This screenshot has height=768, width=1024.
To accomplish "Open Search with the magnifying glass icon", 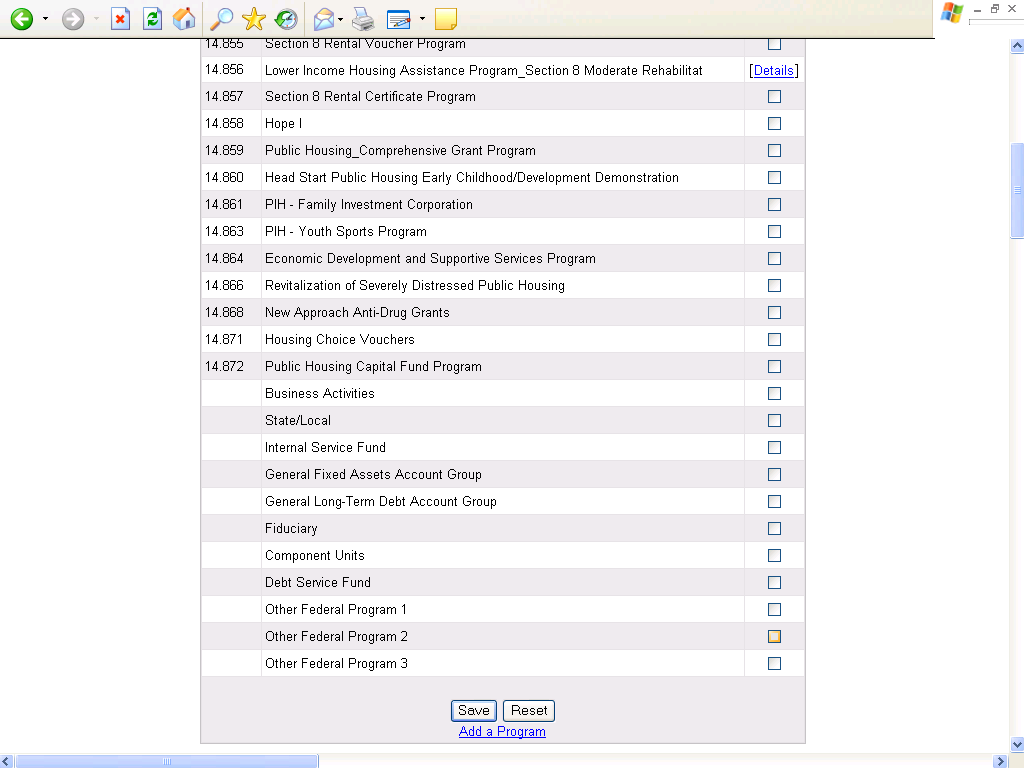I will 221,18.
